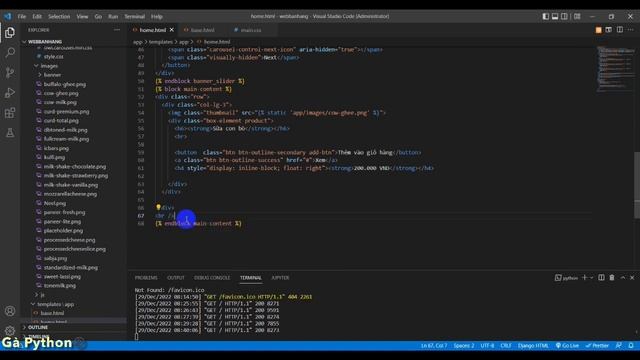Click the feedback icon in status bar
Viewport: 640px width, 360px height.
619,346
